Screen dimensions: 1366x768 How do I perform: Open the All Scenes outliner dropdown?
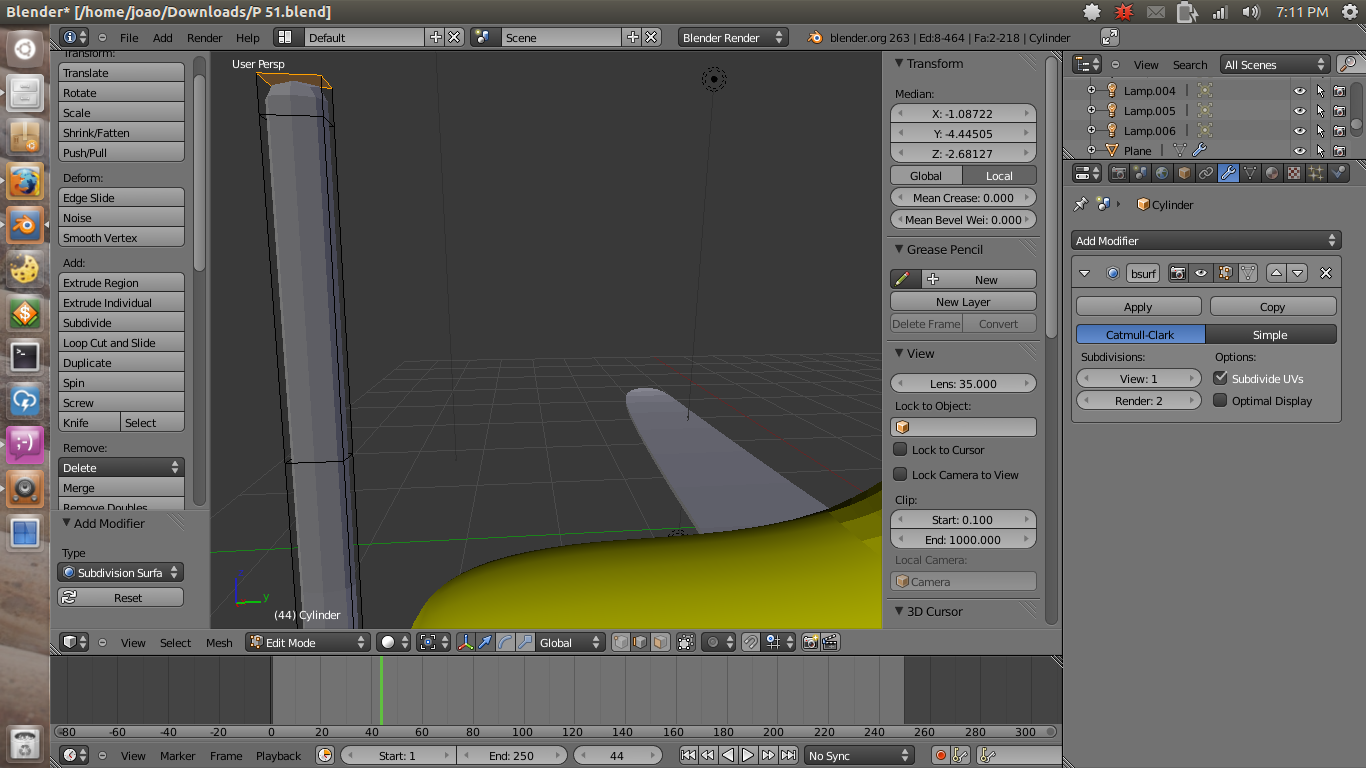point(1275,64)
